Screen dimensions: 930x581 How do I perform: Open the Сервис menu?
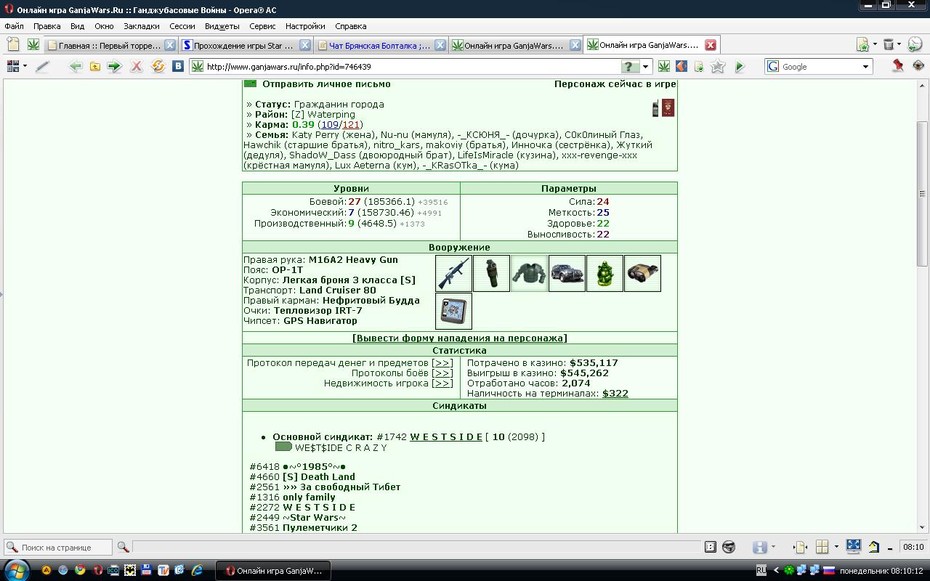tap(262, 26)
